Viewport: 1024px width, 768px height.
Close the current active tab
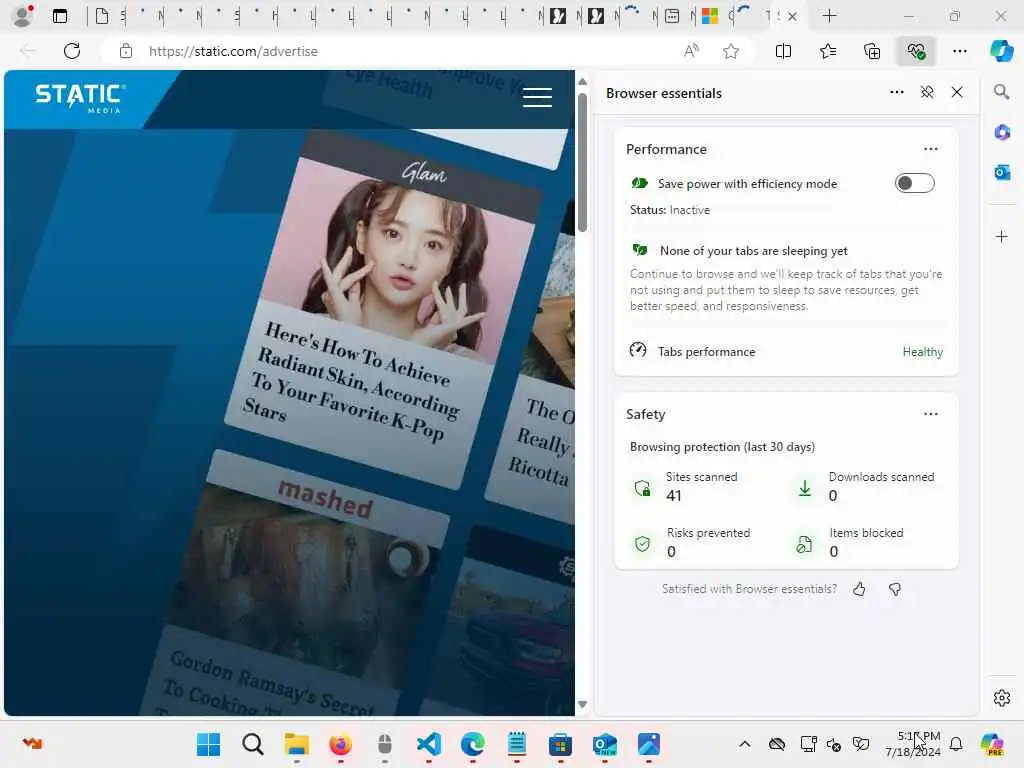point(792,16)
